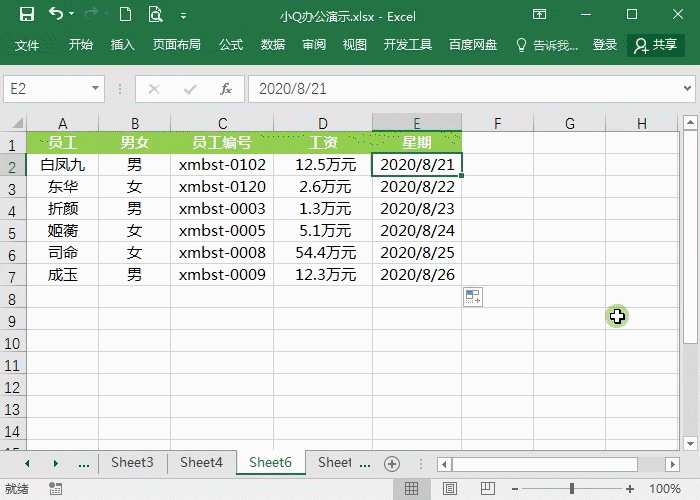Select column A header

[62, 123]
